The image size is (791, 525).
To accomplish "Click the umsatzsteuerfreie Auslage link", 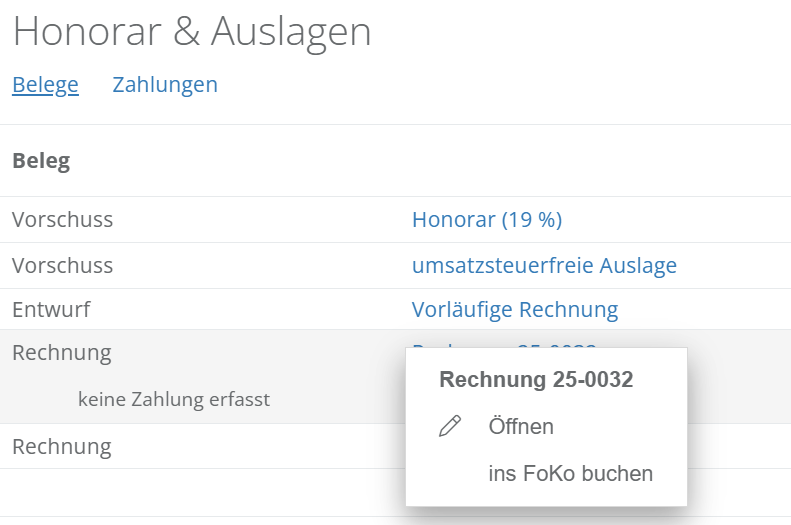I will tap(544, 266).
